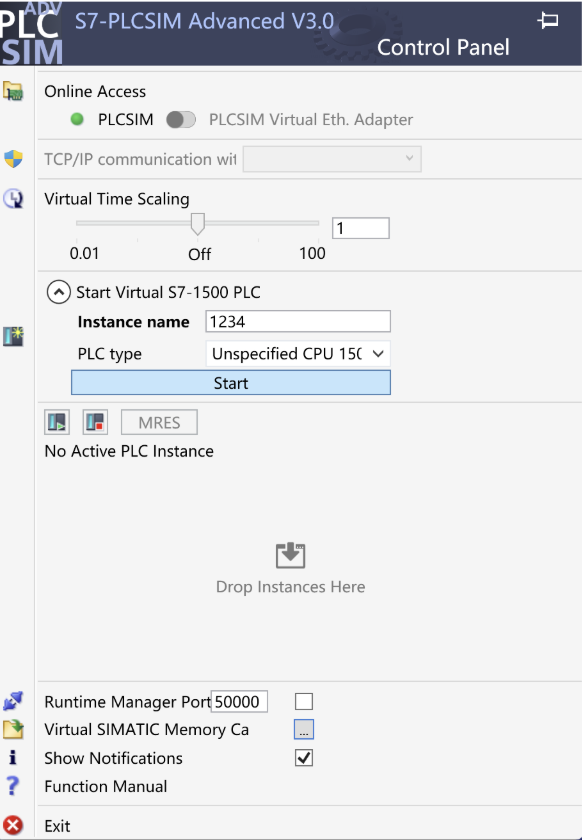Image resolution: width=582 pixels, height=840 pixels.
Task: Click the red Exit cross icon
Action: click(13, 826)
